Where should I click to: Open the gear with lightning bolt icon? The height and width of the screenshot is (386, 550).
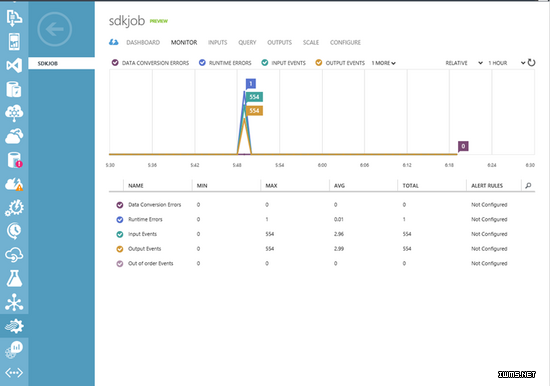[x=14, y=208]
